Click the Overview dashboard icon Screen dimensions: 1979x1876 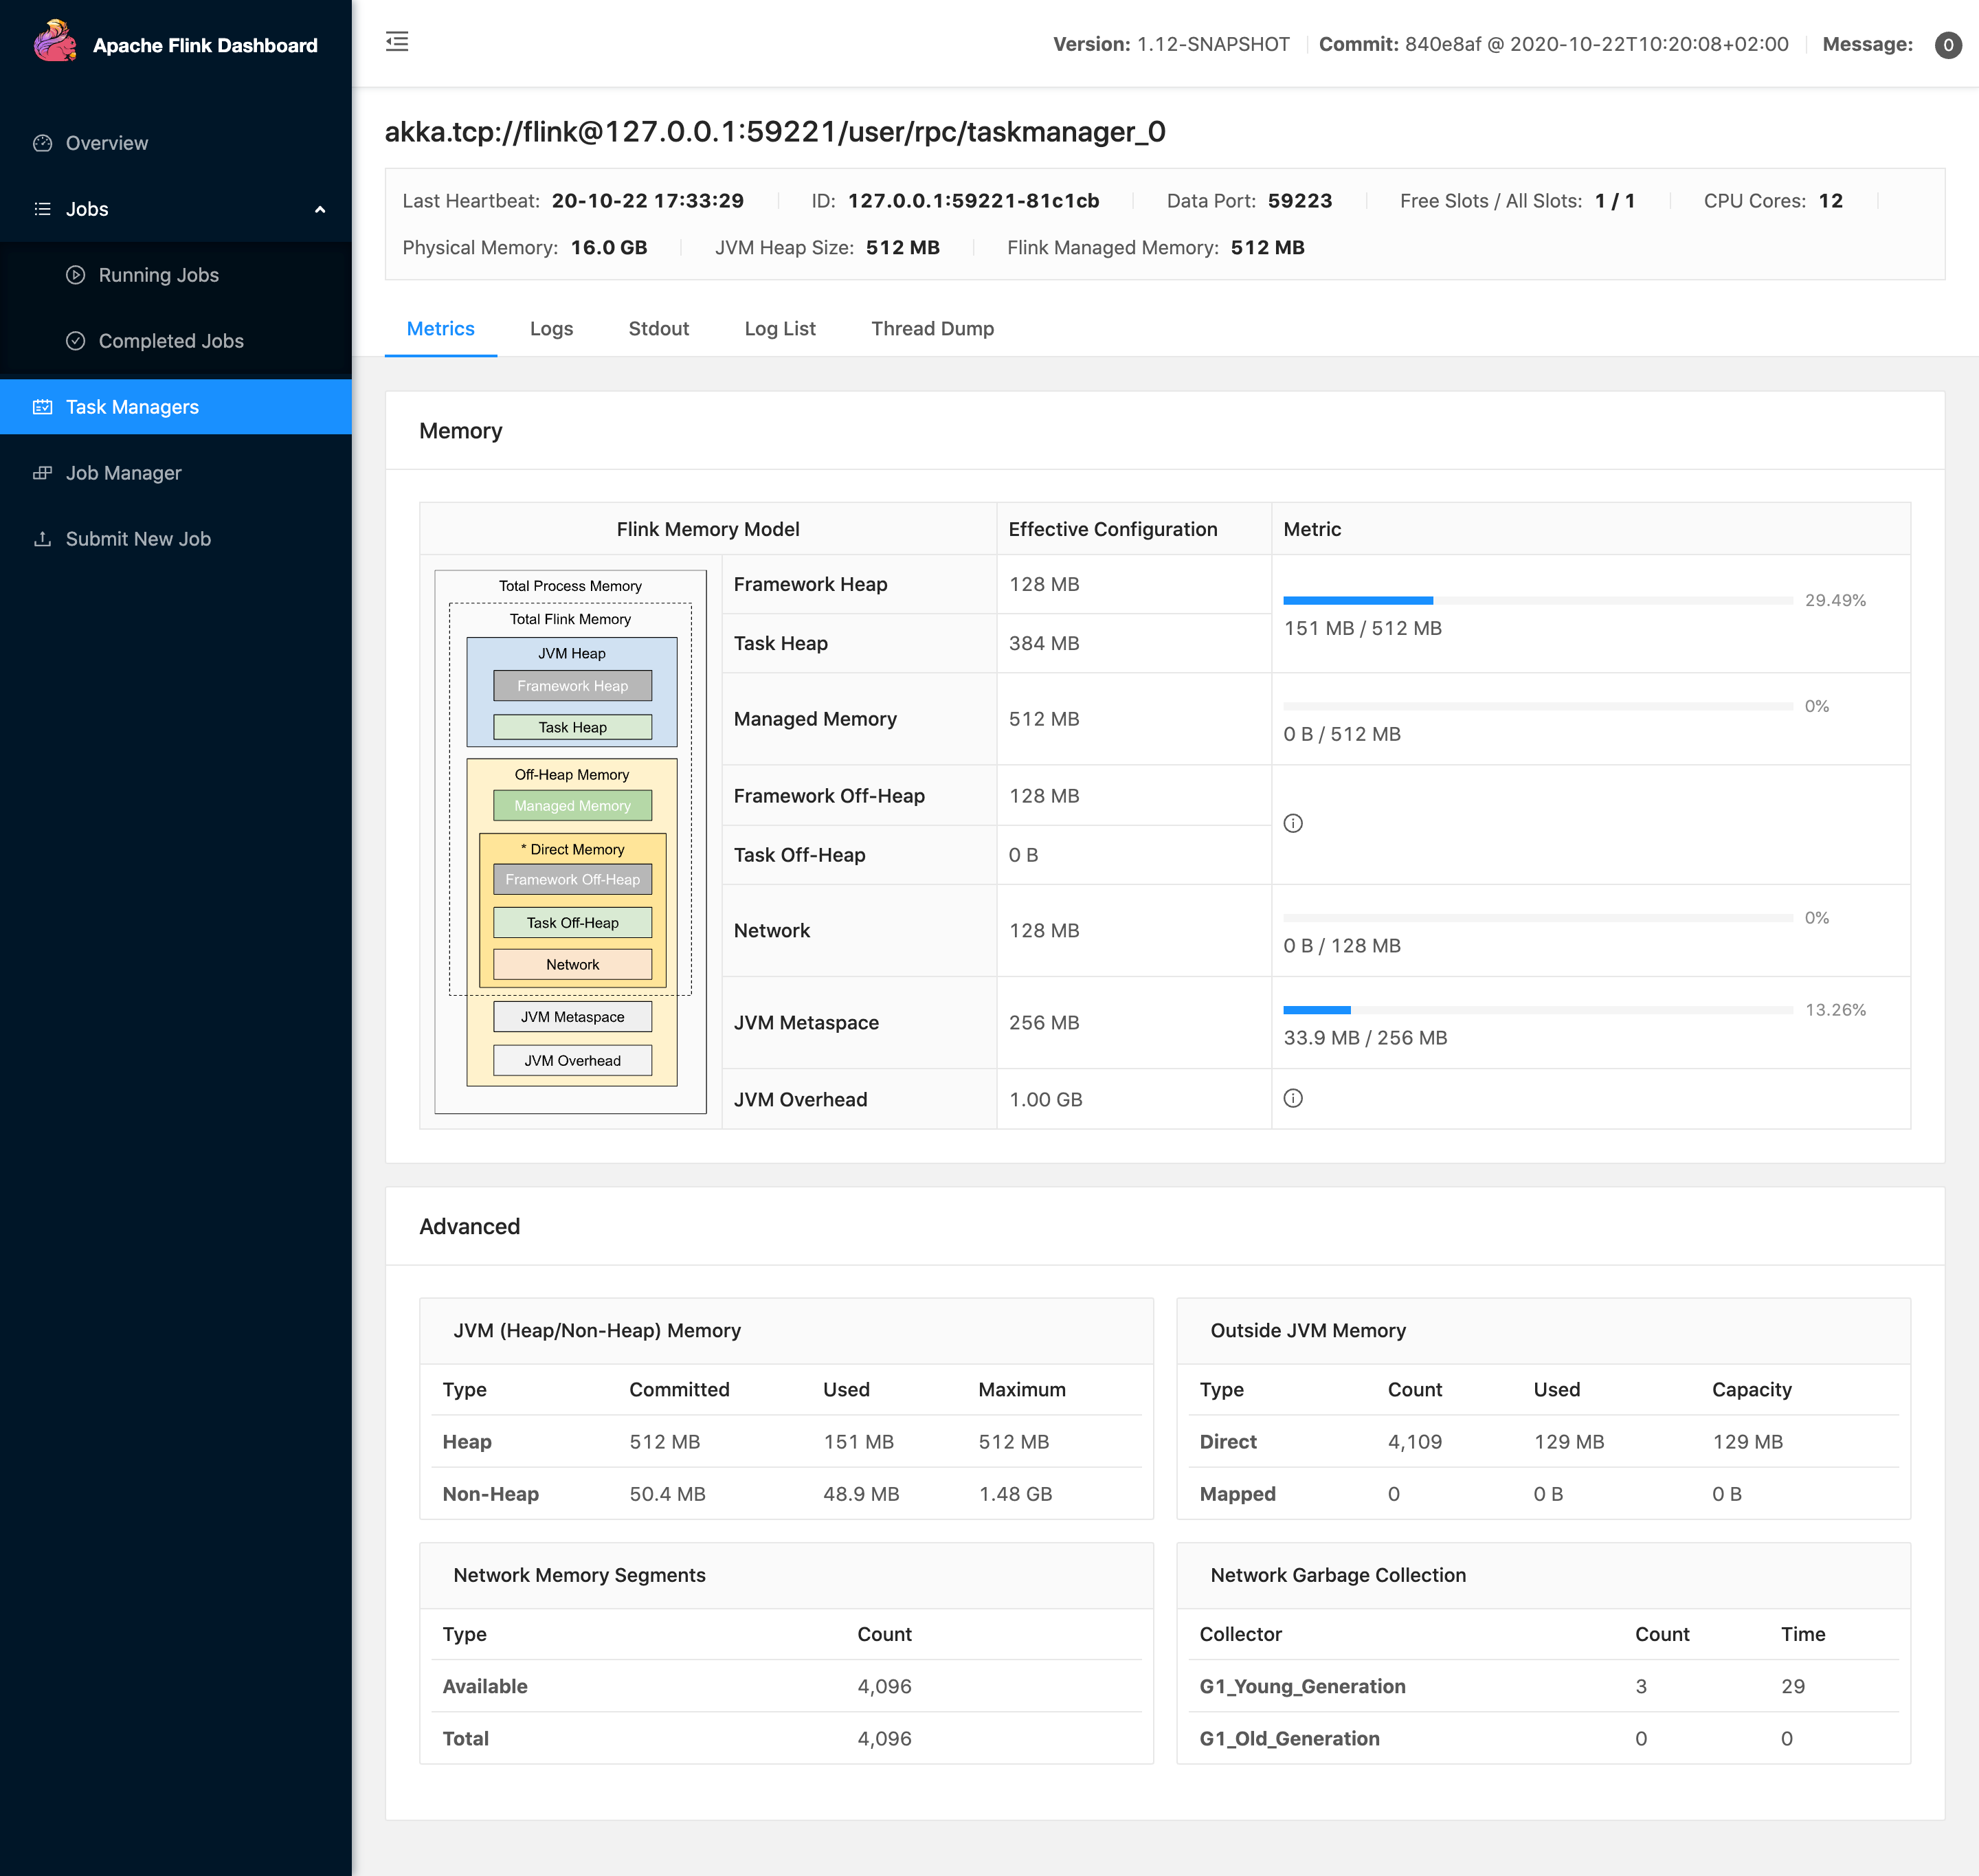[42, 143]
